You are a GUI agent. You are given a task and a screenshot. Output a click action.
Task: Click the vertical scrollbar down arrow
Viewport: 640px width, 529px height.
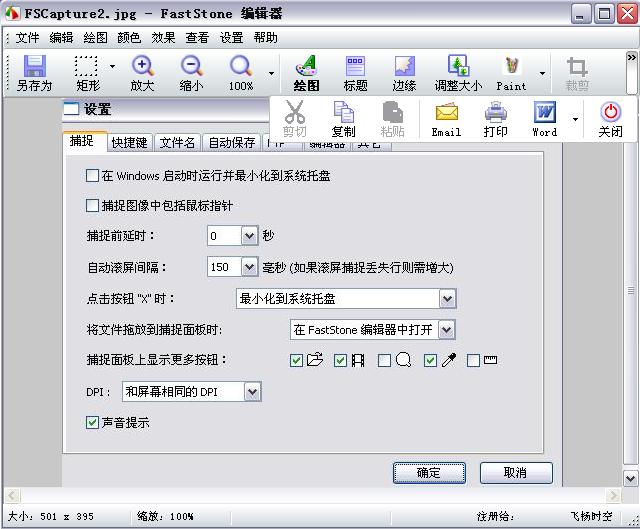(x=630, y=478)
